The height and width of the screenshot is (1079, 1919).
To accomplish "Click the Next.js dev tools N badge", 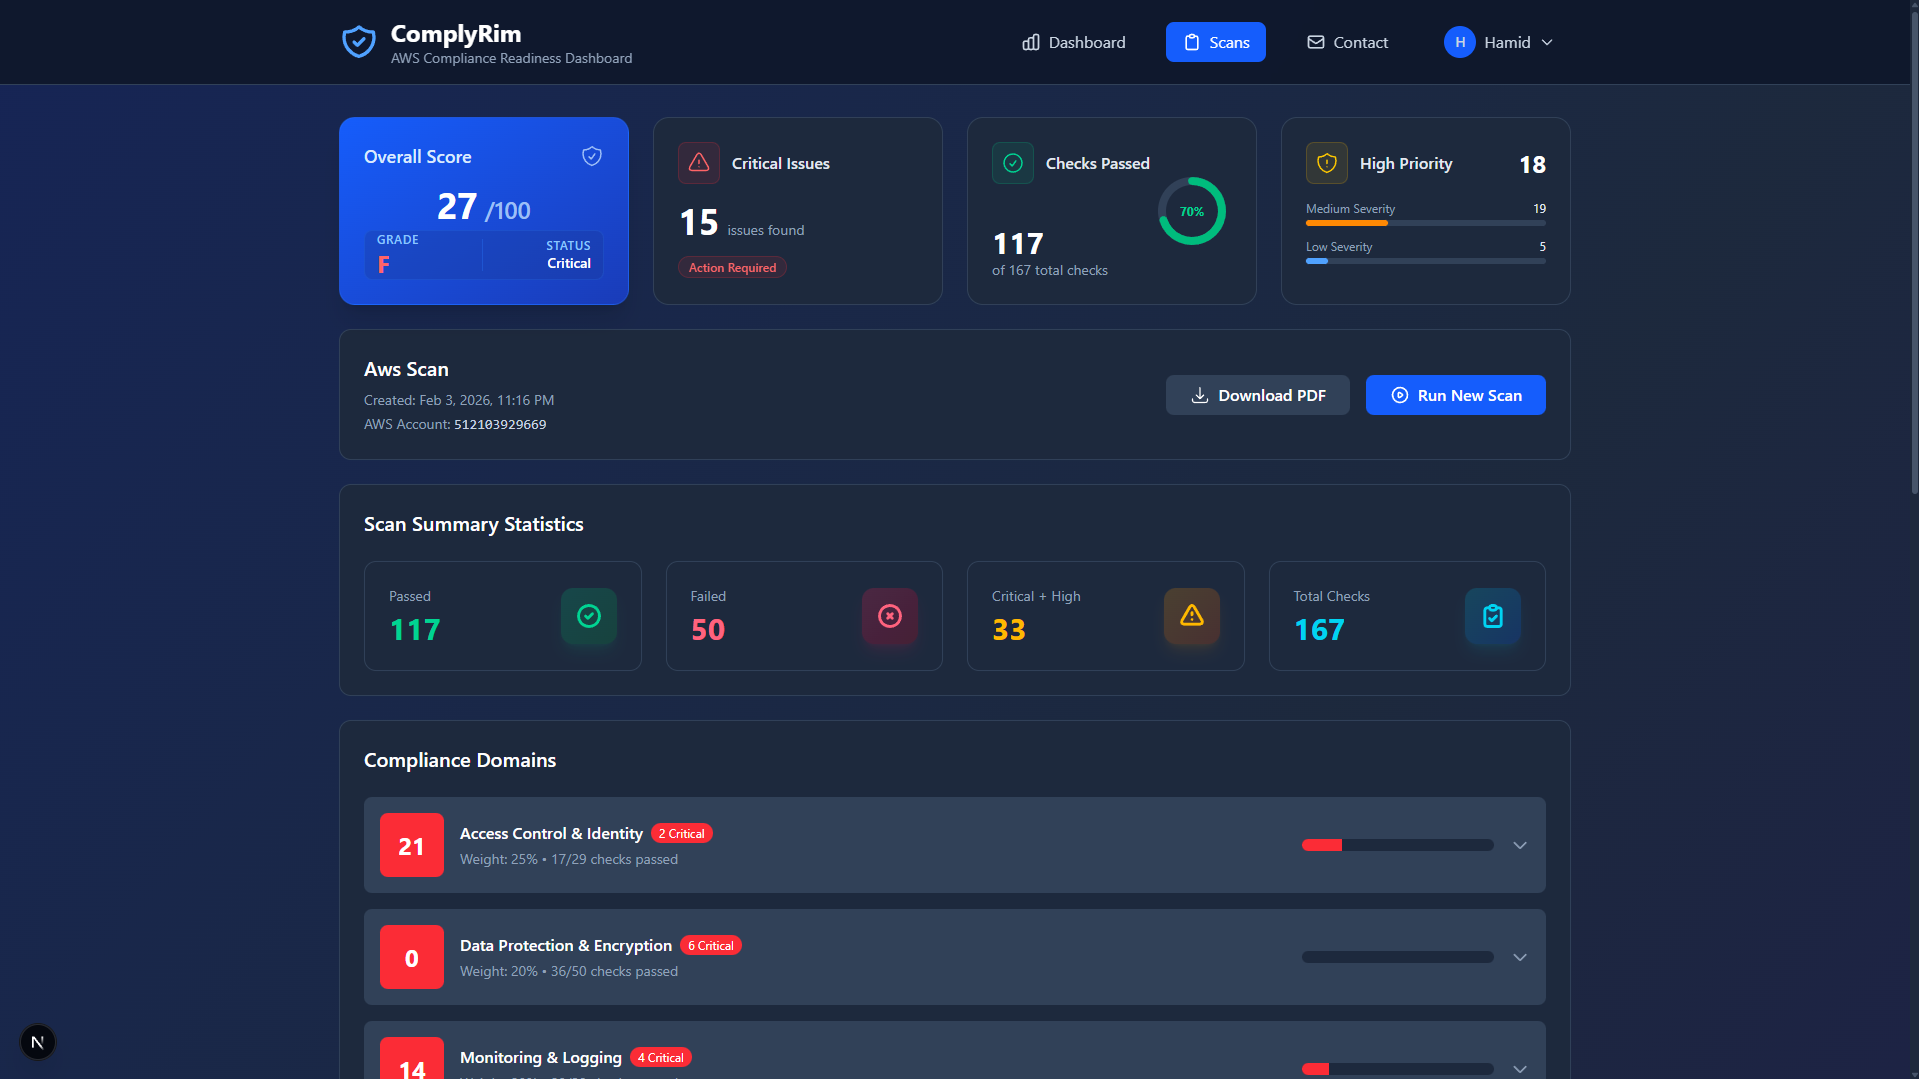I will (x=38, y=1042).
